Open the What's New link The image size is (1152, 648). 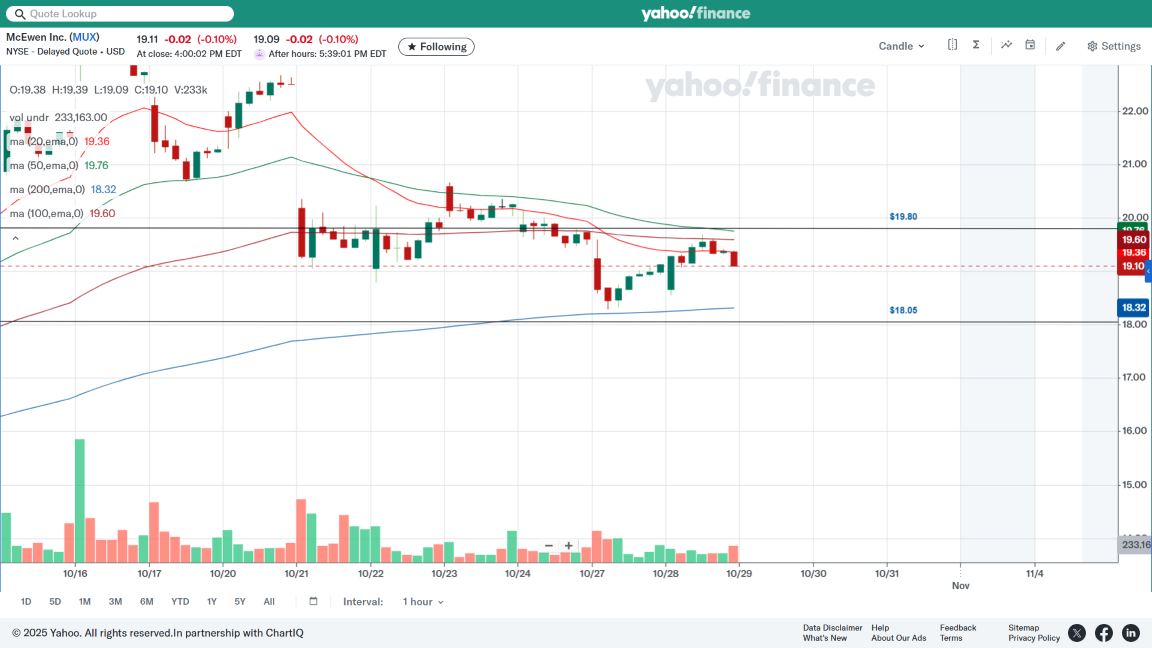(x=824, y=638)
